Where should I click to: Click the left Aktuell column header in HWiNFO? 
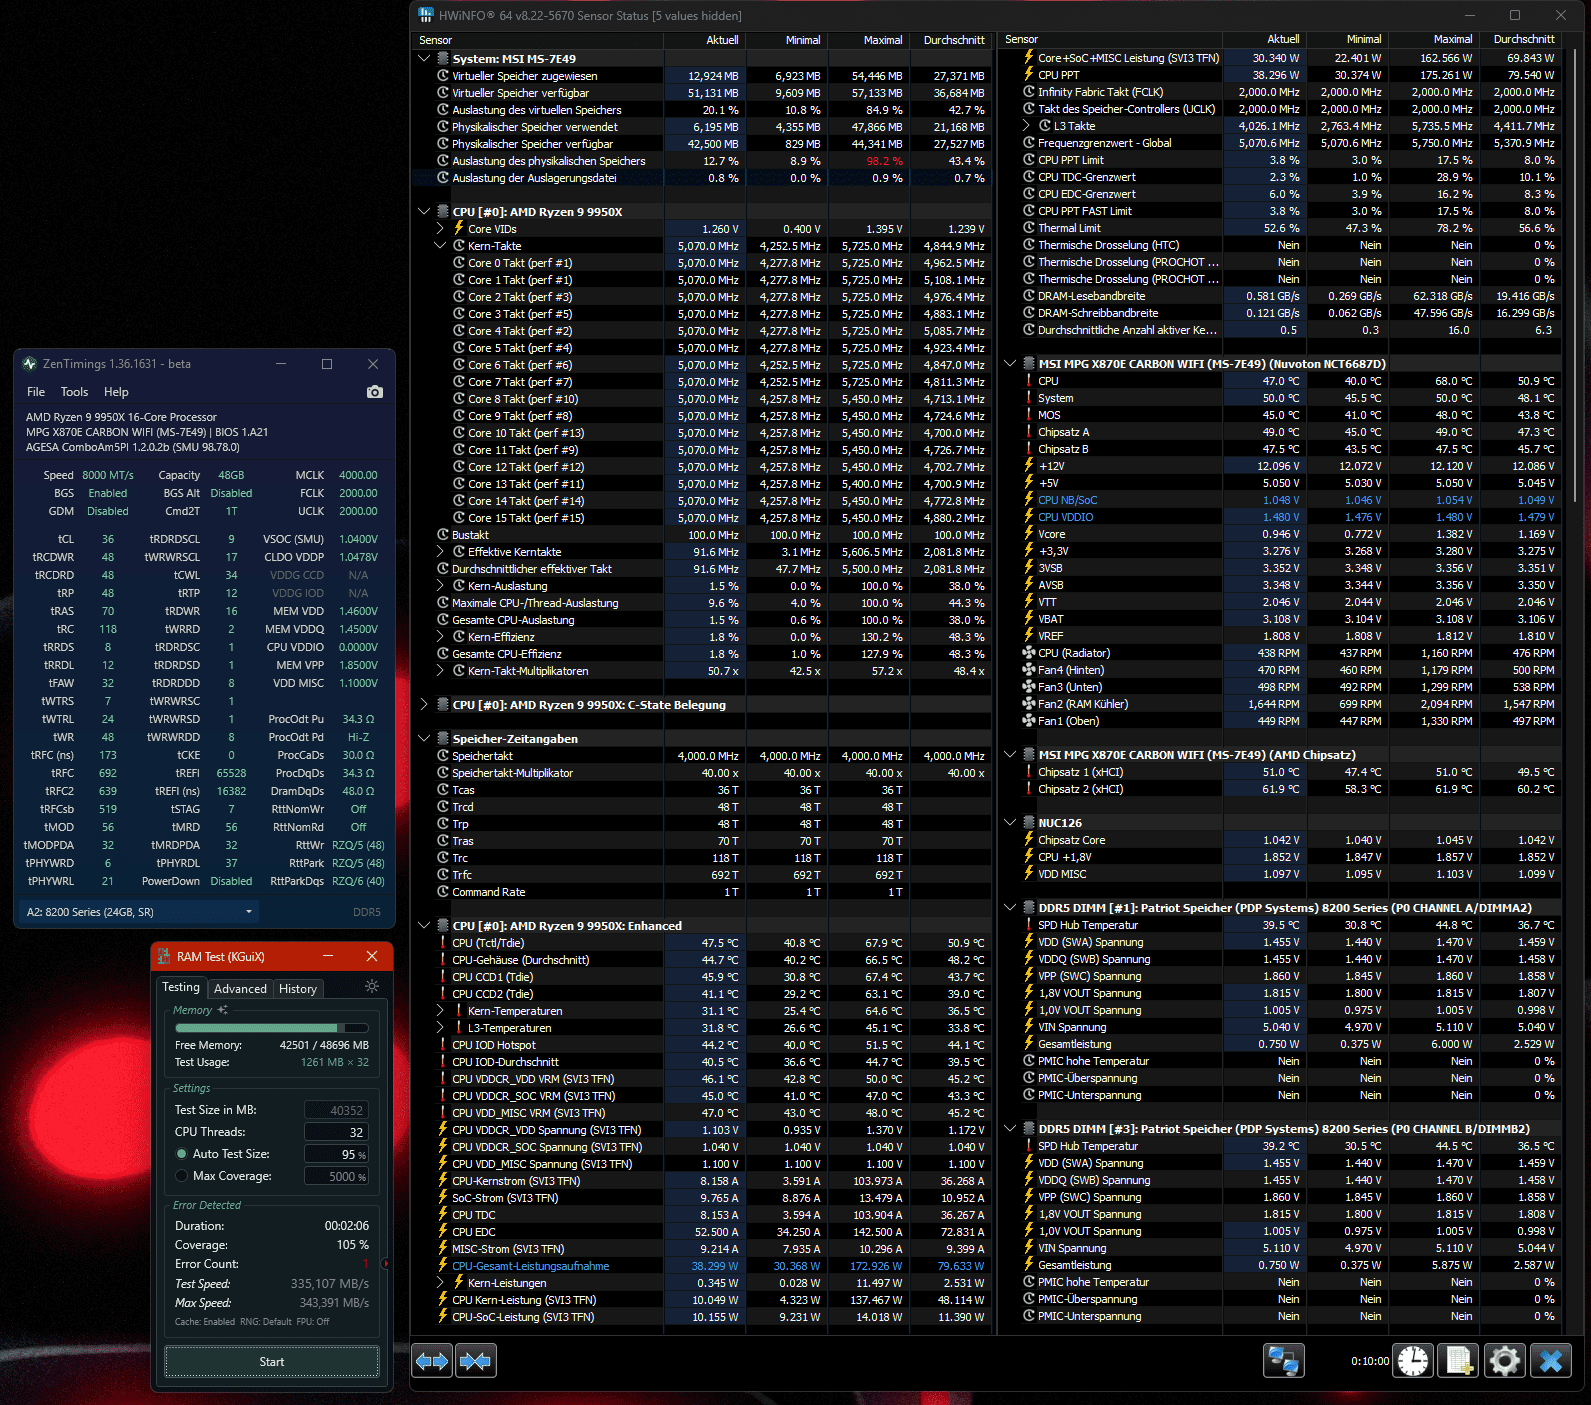pos(704,40)
